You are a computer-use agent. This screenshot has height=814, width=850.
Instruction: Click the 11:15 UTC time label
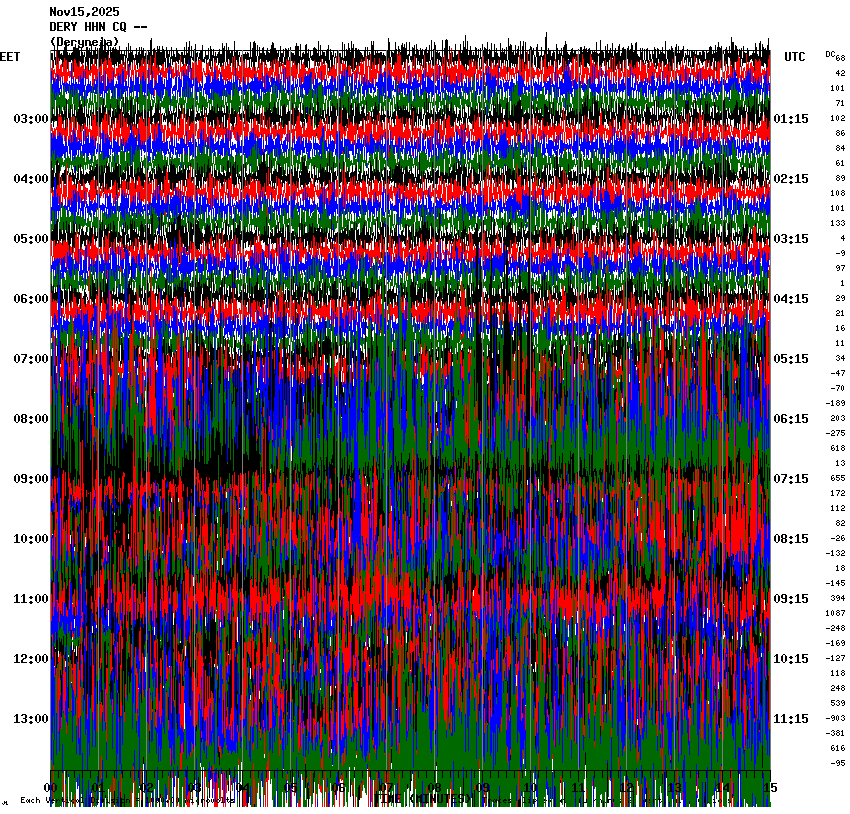tap(791, 719)
